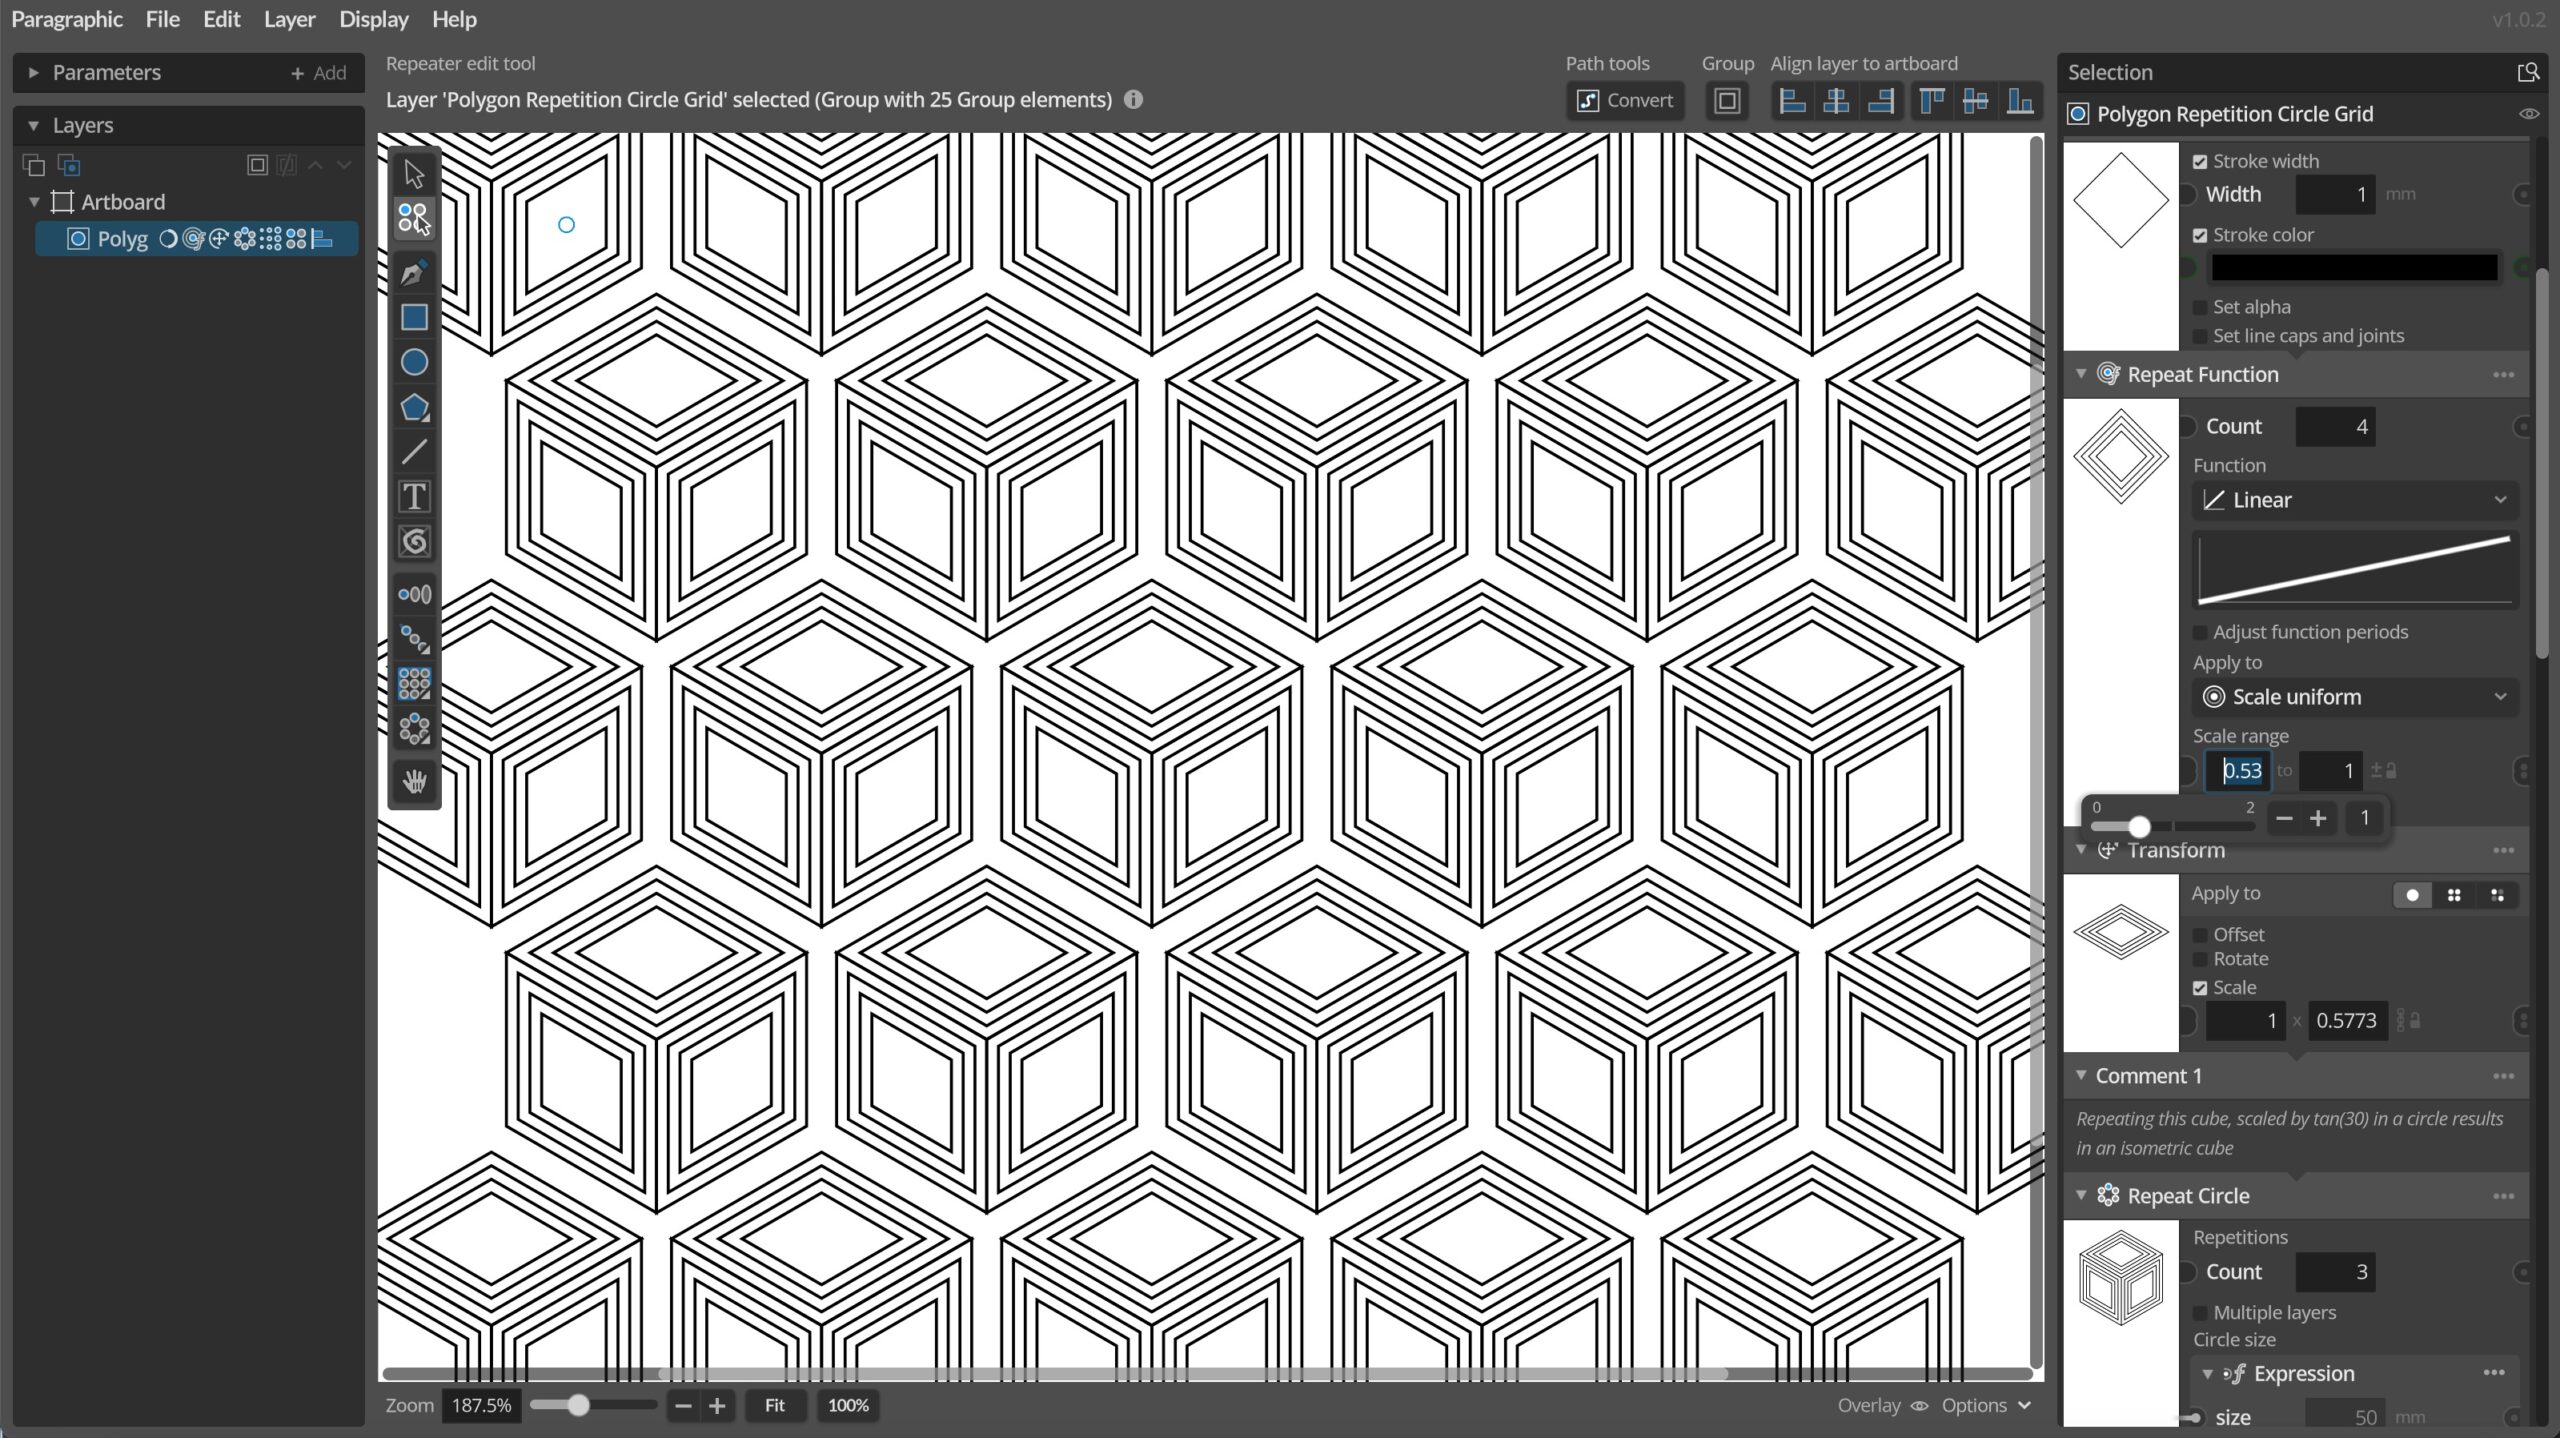Select the Repeater edit tool
The width and height of the screenshot is (2560, 1438).
[414, 217]
